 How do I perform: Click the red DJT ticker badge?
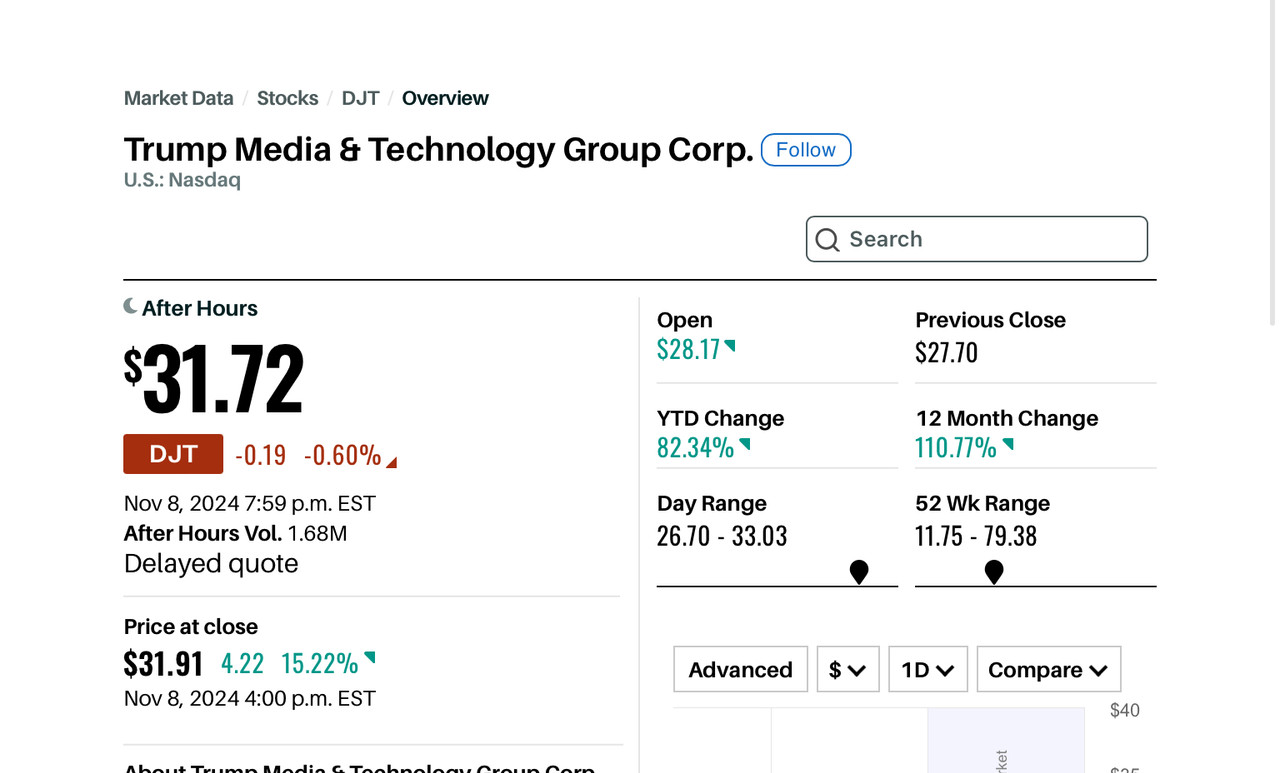pos(173,454)
